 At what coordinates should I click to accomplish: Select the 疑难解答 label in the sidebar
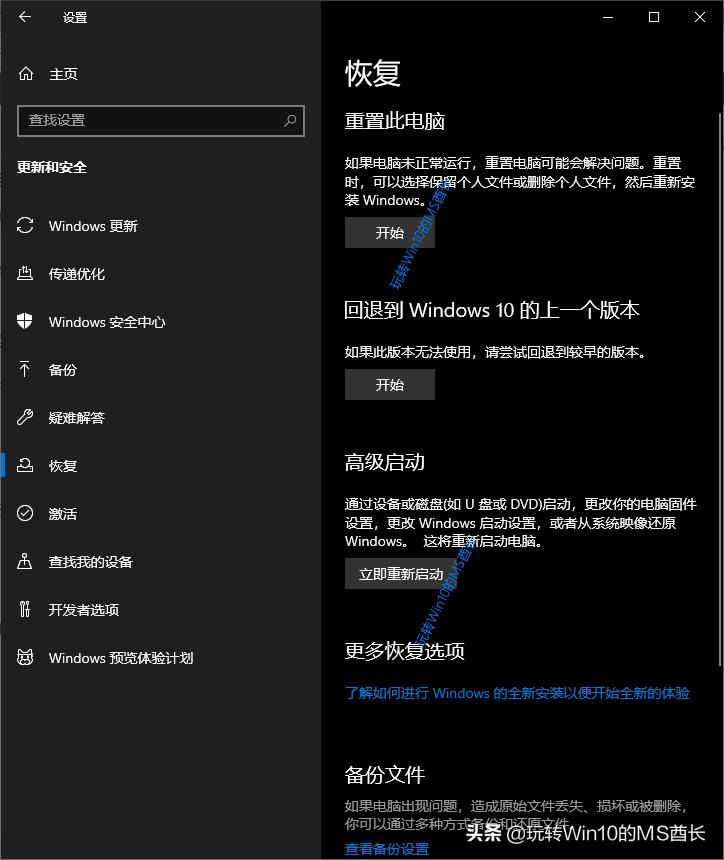[x=77, y=418]
